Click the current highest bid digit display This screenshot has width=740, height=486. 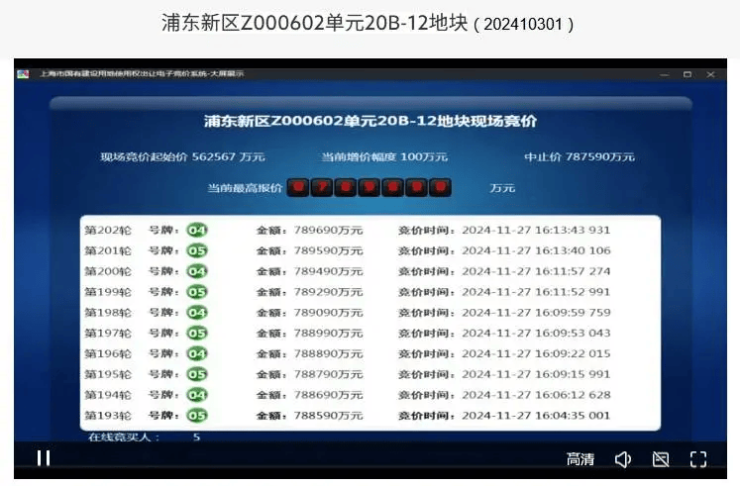(369, 187)
